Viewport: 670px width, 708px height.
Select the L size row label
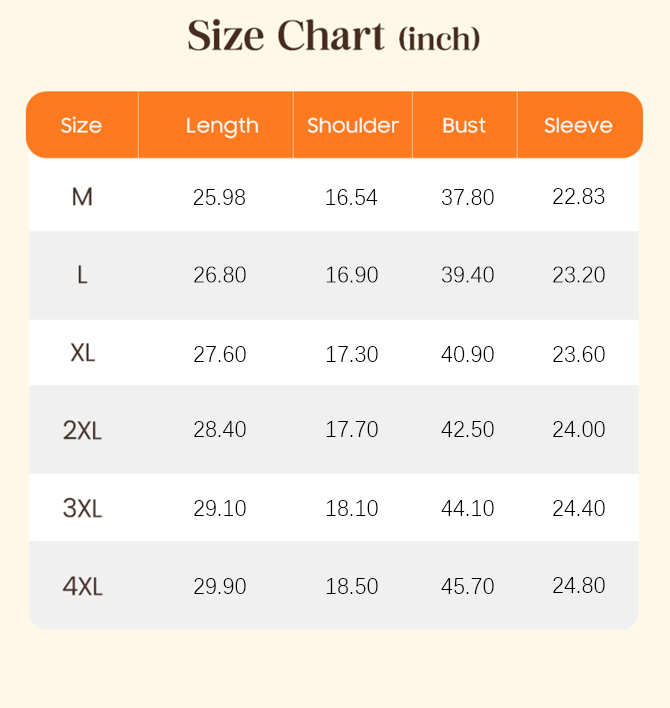[82, 275]
